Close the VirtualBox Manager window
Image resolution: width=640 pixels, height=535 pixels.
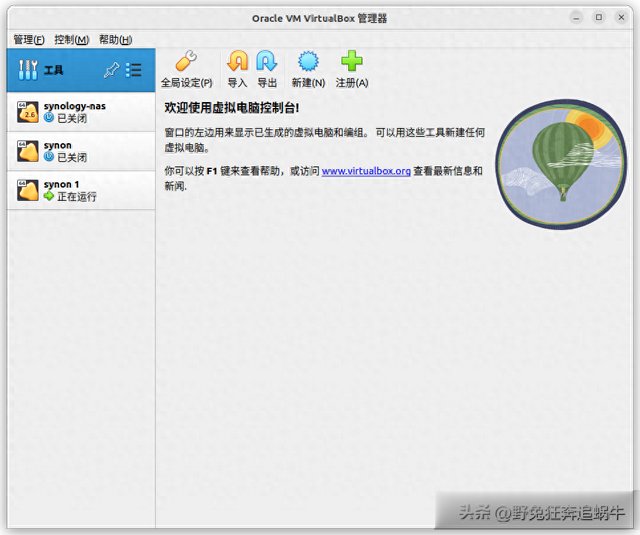[x=621, y=17]
